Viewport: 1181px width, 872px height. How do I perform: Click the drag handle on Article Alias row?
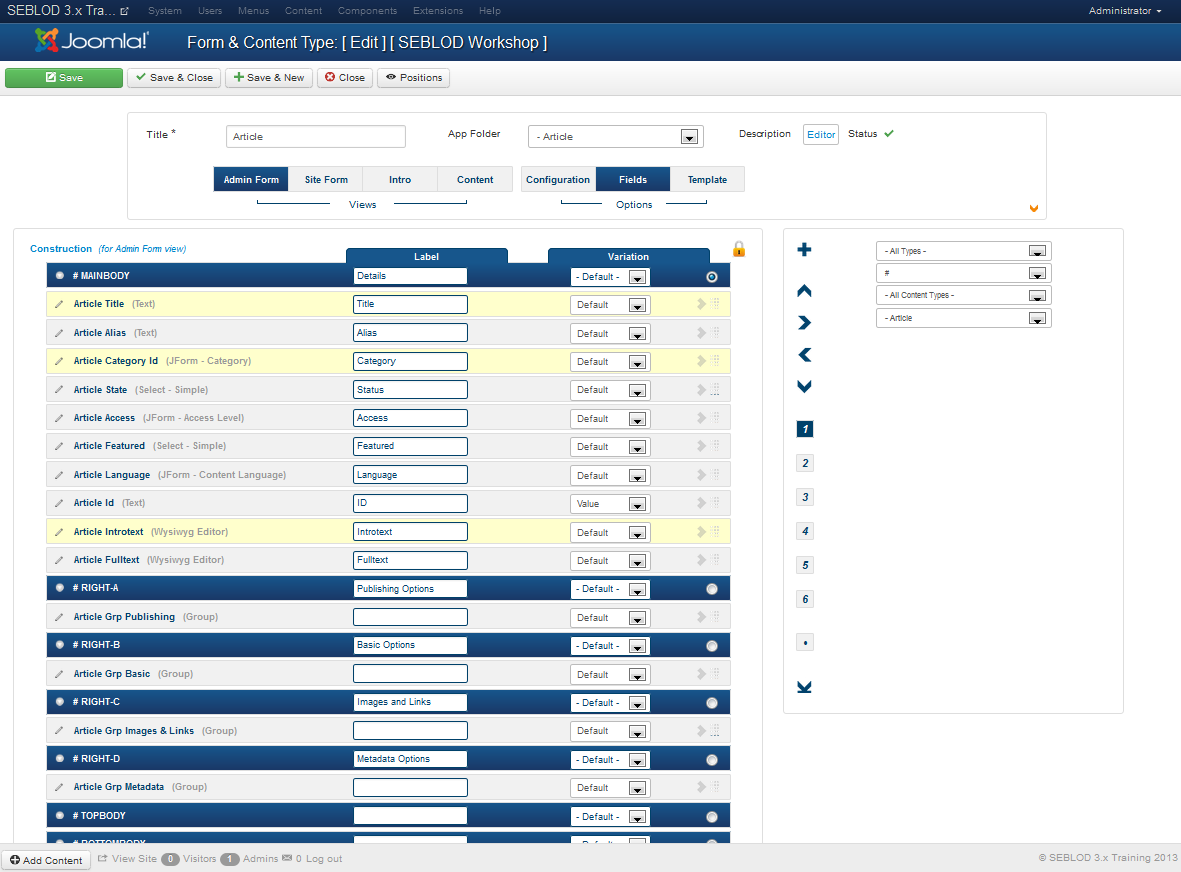coord(716,333)
